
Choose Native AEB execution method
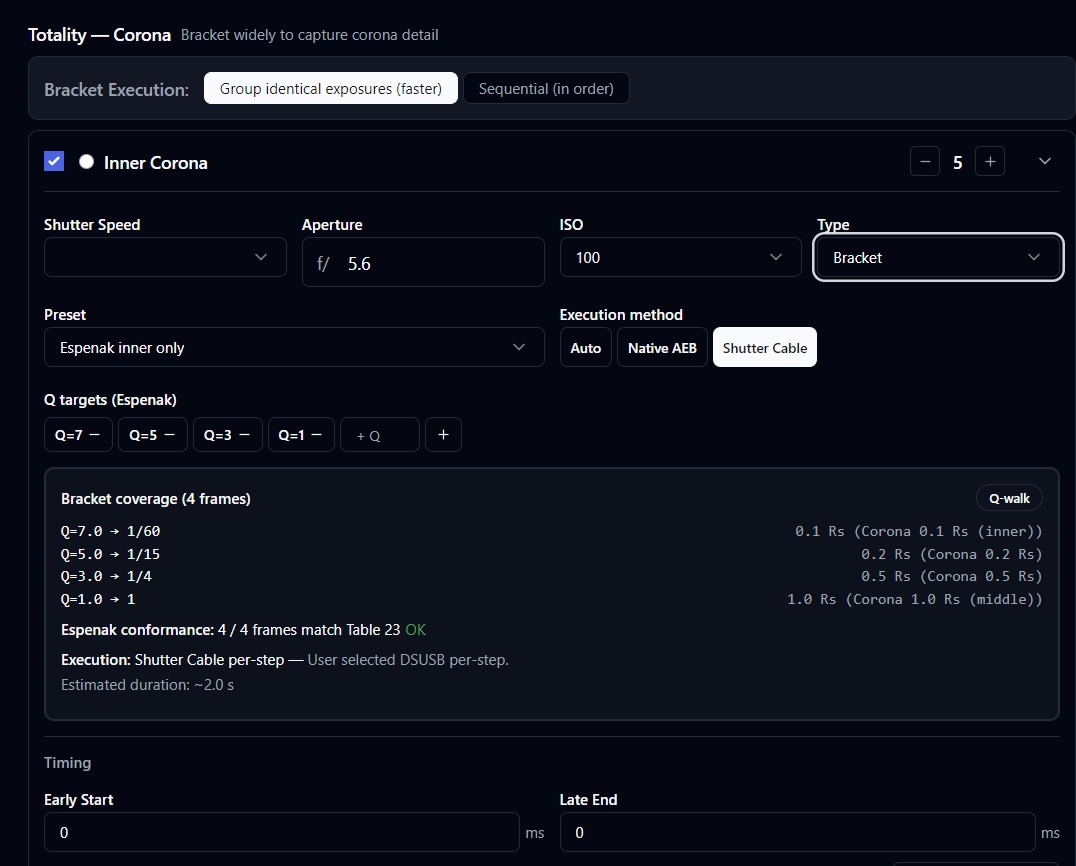pyautogui.click(x=662, y=347)
